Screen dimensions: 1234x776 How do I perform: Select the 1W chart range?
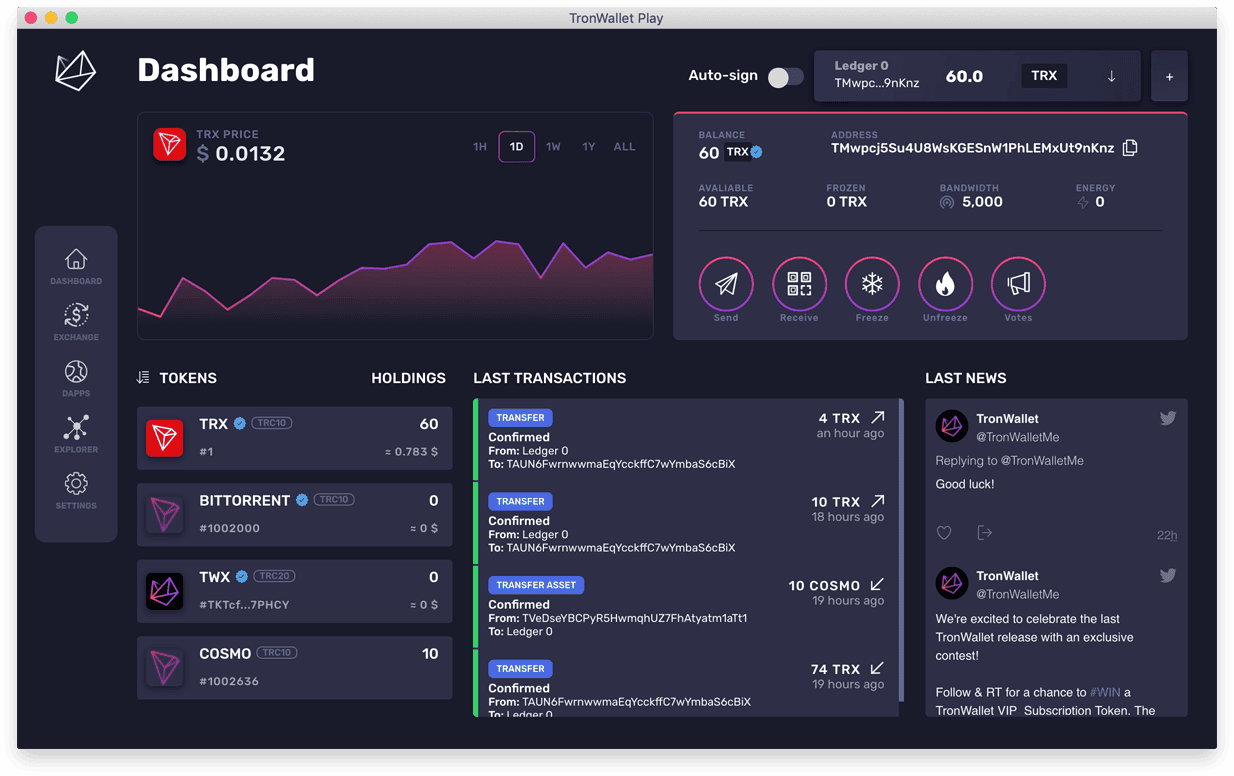click(553, 147)
